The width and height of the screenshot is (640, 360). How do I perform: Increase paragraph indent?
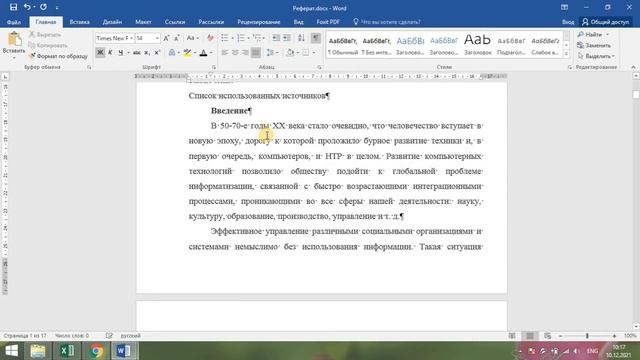point(287,38)
